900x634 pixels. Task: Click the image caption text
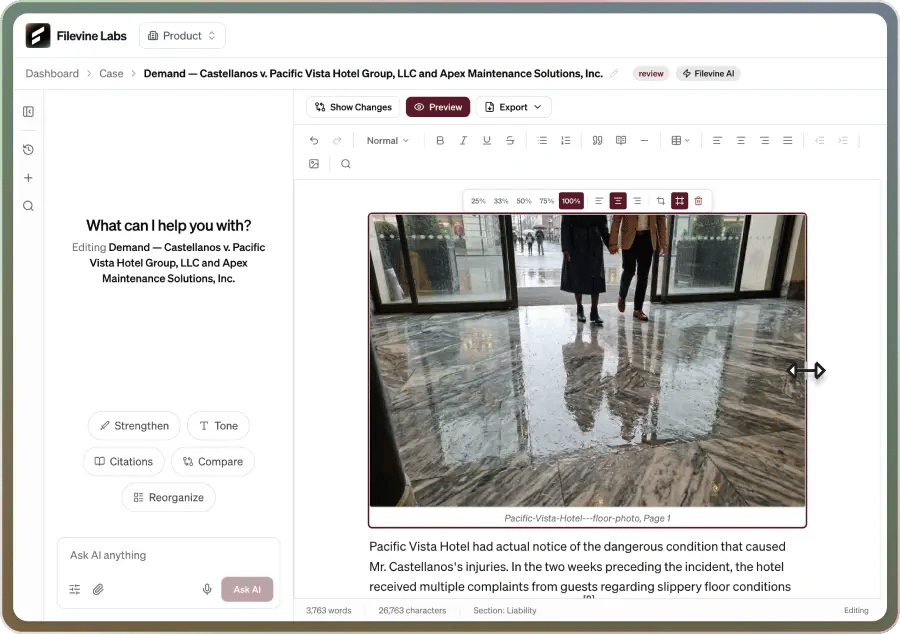(x=587, y=518)
